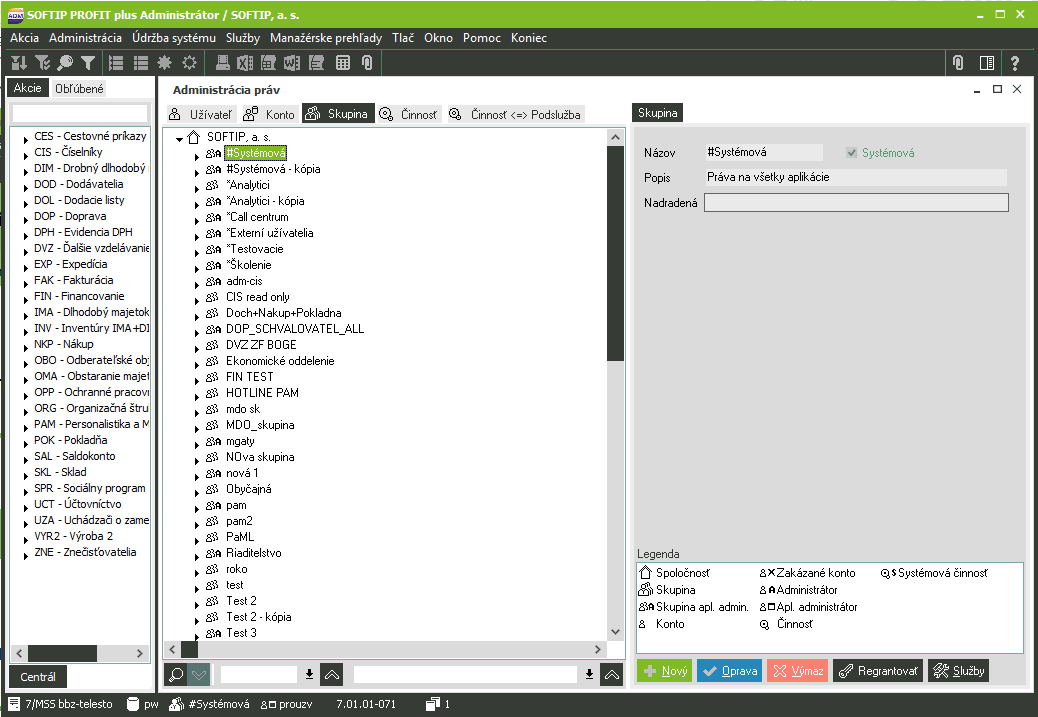Click the filter funnel icon in toolbar
Viewport: 1038px width, 717px height.
click(88, 62)
